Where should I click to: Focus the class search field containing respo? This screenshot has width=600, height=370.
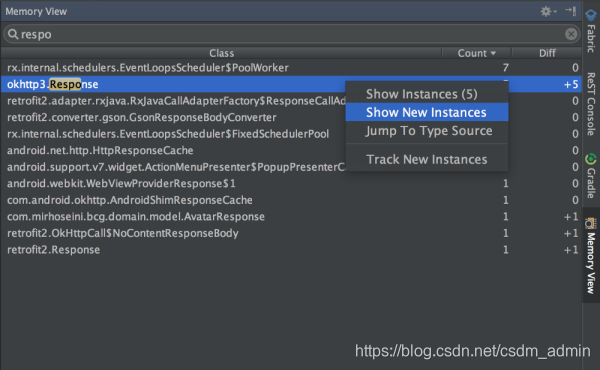point(291,34)
